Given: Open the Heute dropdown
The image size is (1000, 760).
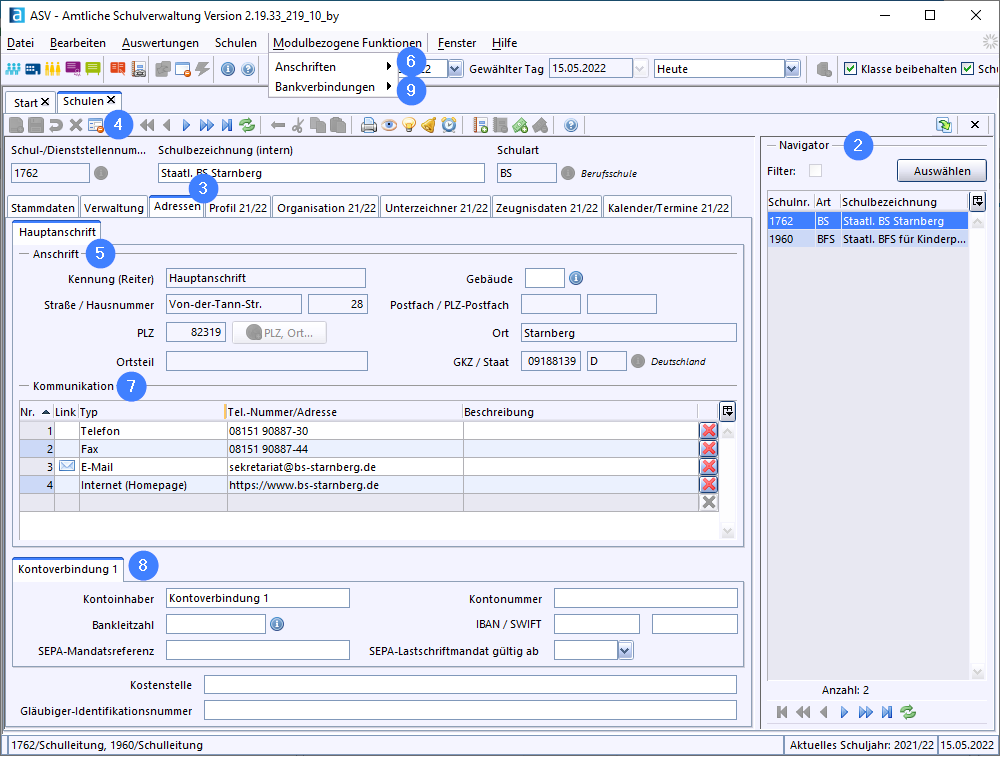Looking at the screenshot, I should click(x=792, y=69).
